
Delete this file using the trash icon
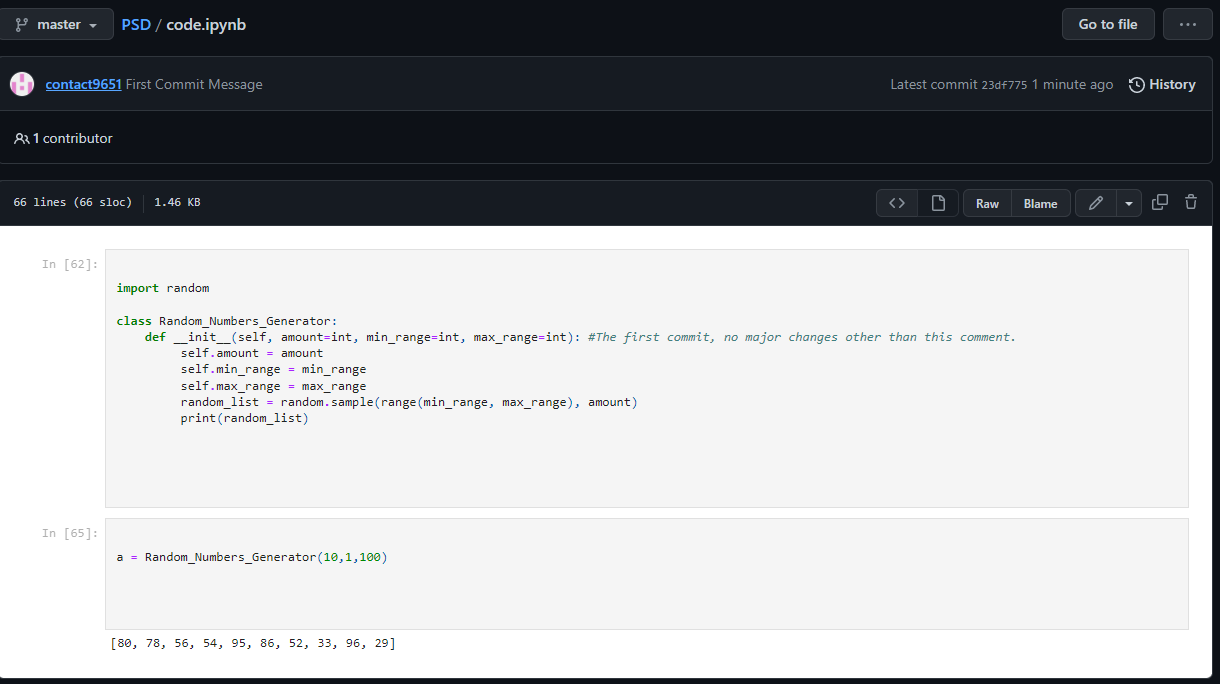click(1191, 202)
